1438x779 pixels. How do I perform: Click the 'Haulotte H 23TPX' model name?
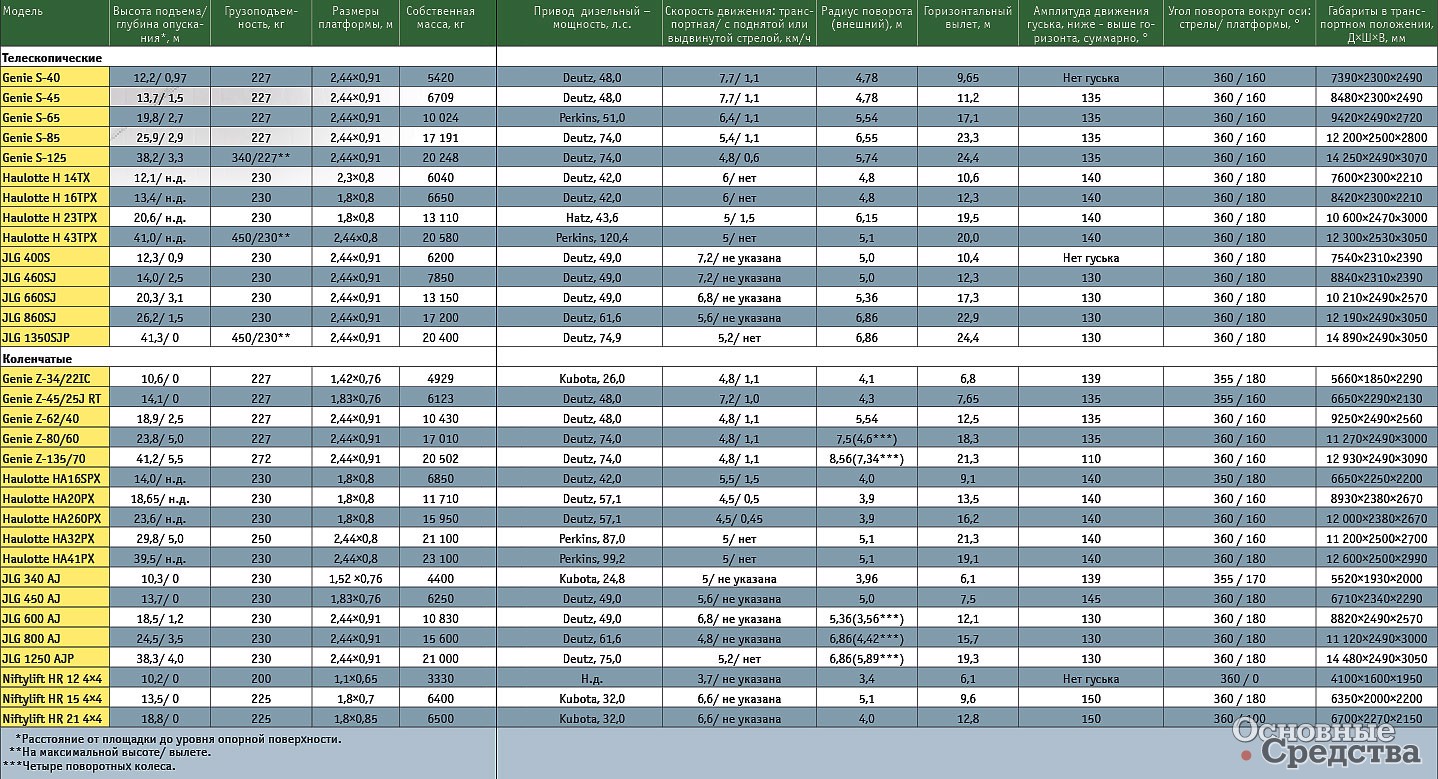coord(49,217)
